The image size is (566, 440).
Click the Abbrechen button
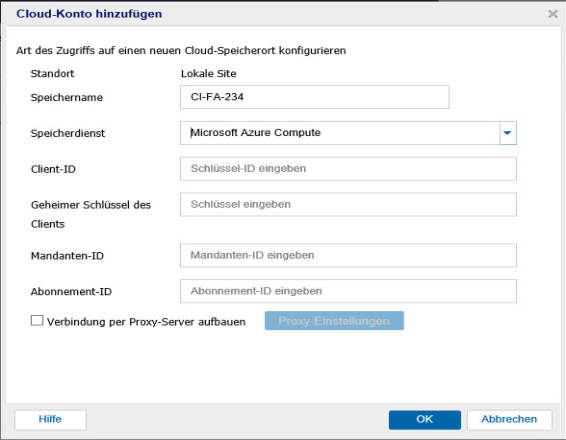509,419
